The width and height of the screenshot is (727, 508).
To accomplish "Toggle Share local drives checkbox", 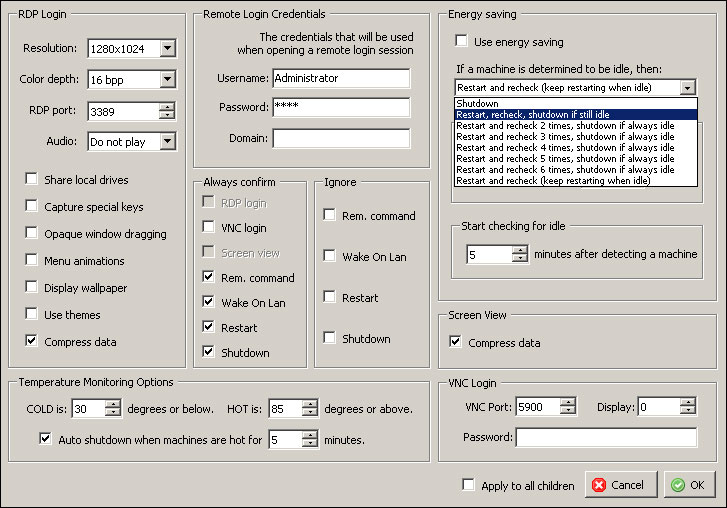I will pos(32,180).
